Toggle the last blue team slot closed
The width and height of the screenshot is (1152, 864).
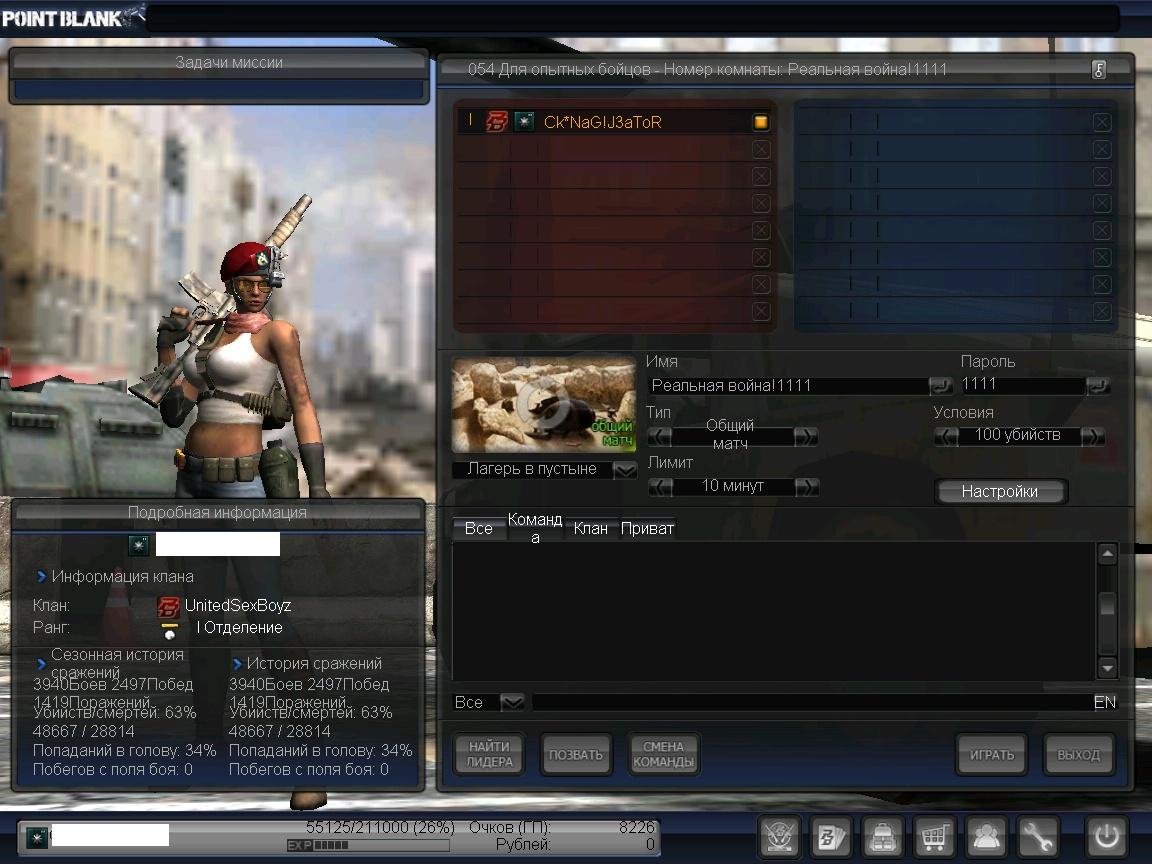(x=1101, y=311)
